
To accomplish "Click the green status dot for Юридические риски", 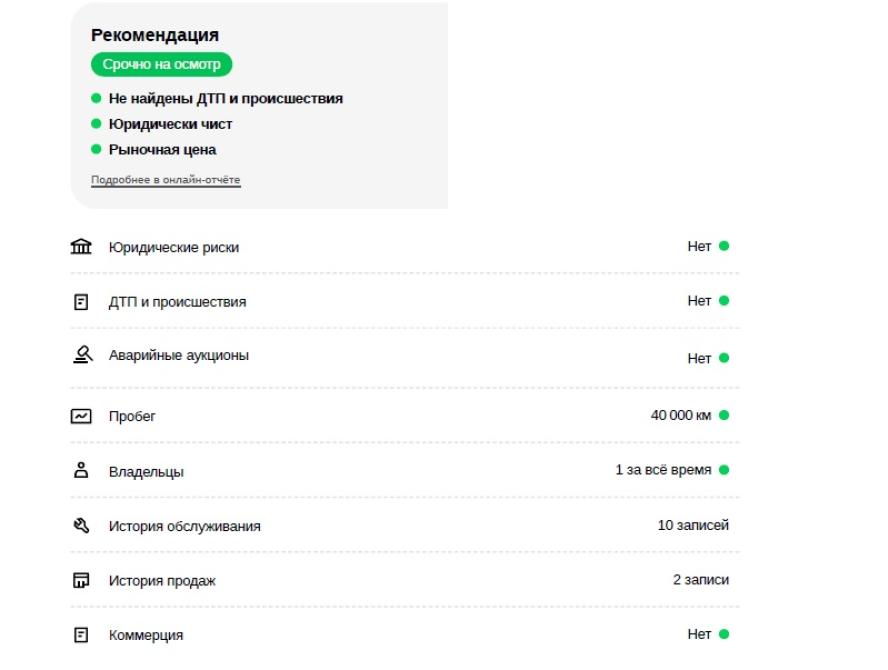I will (724, 246).
